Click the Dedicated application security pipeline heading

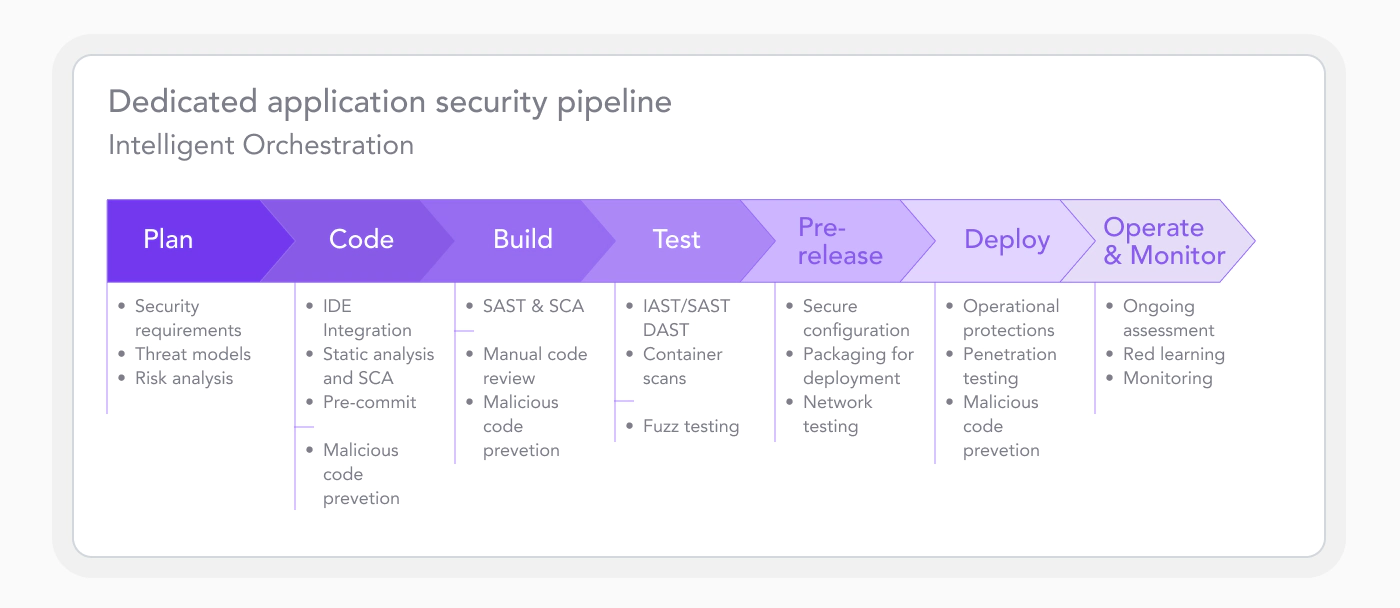click(x=389, y=102)
